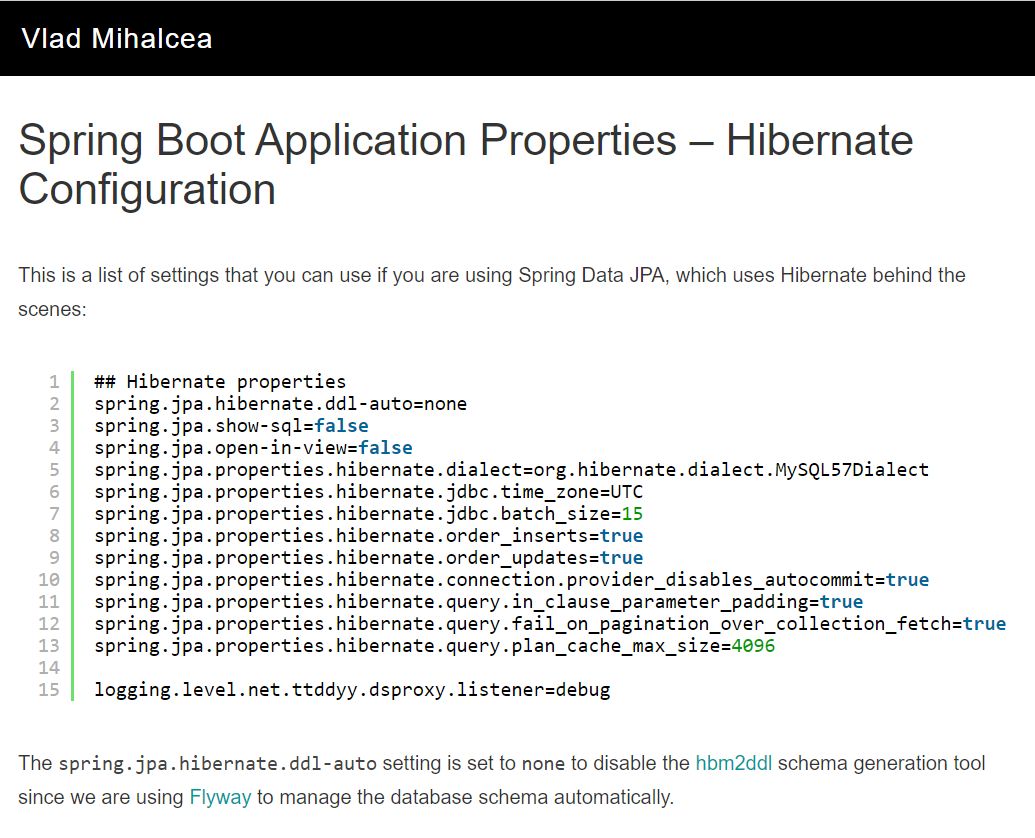This screenshot has width=1035, height=838.
Task: Click the jdbc.batch_size=15 line
Action: pyautogui.click(x=368, y=513)
